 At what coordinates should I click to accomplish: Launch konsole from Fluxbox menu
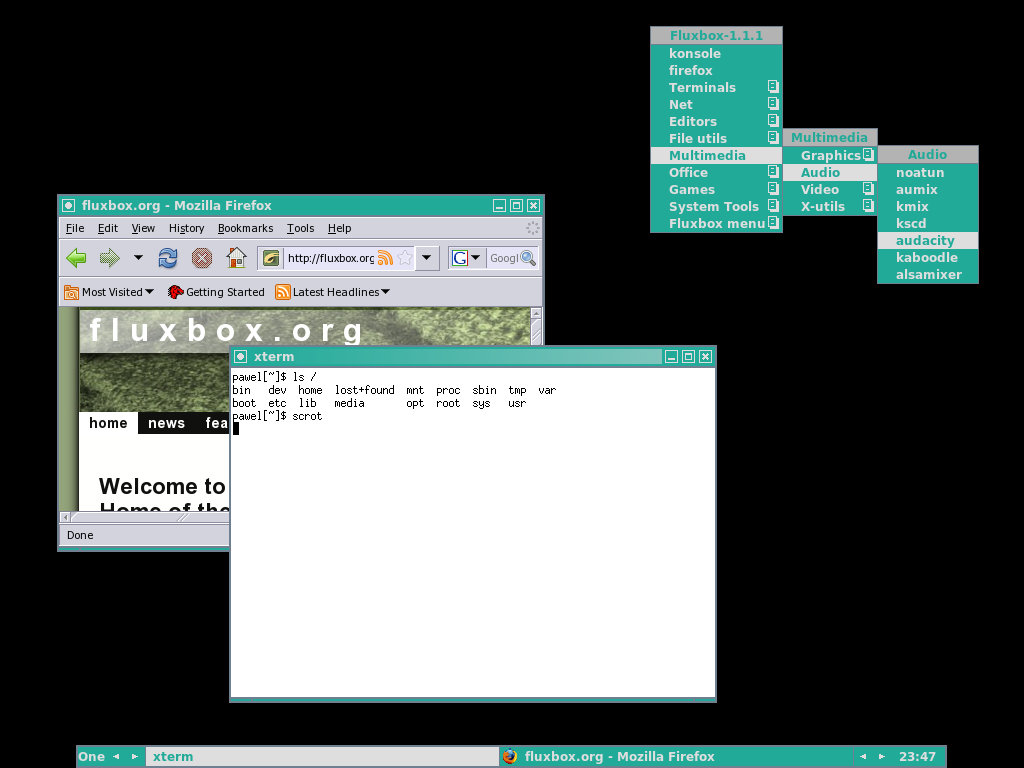click(716, 54)
